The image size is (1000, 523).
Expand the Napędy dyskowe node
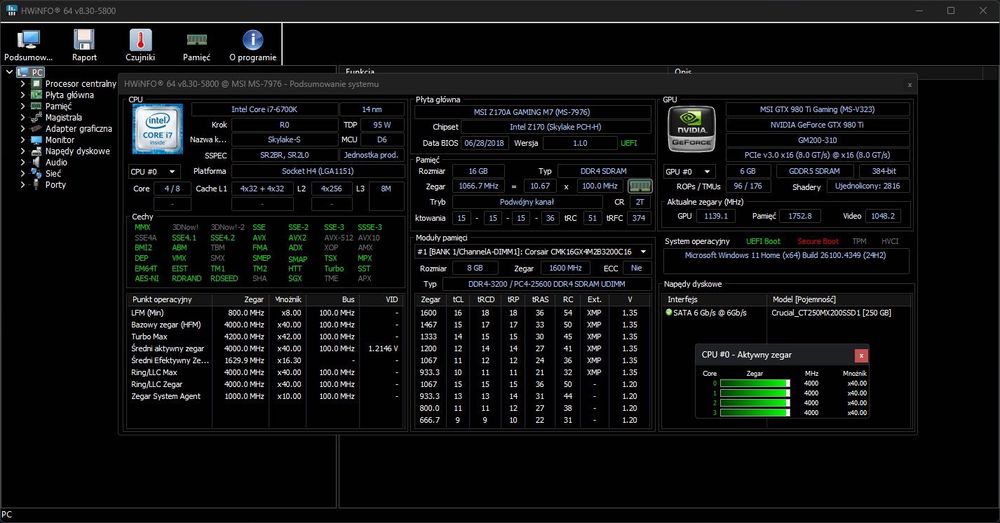(23, 151)
